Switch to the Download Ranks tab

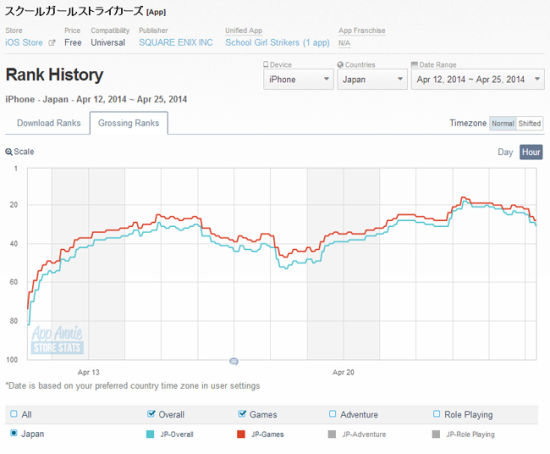(49, 123)
